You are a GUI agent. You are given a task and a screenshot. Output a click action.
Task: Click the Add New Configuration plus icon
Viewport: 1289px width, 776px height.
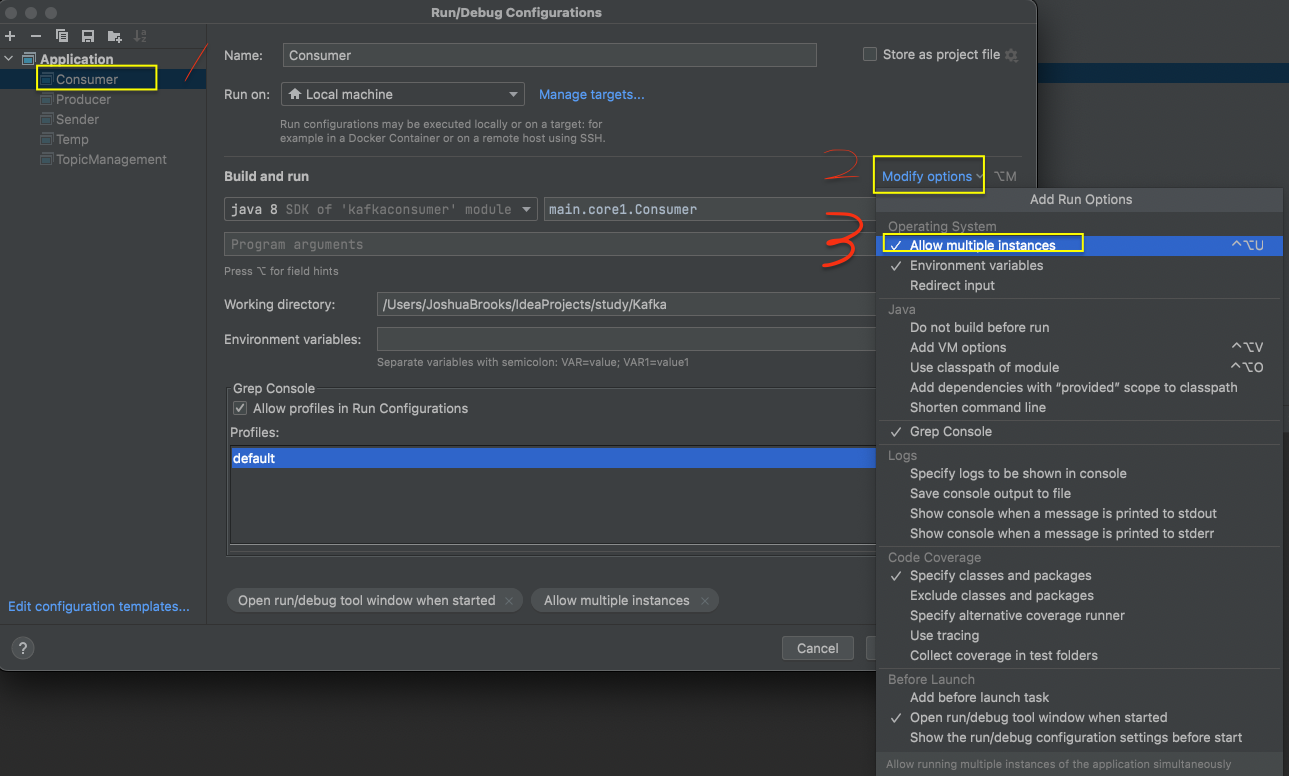[10, 36]
